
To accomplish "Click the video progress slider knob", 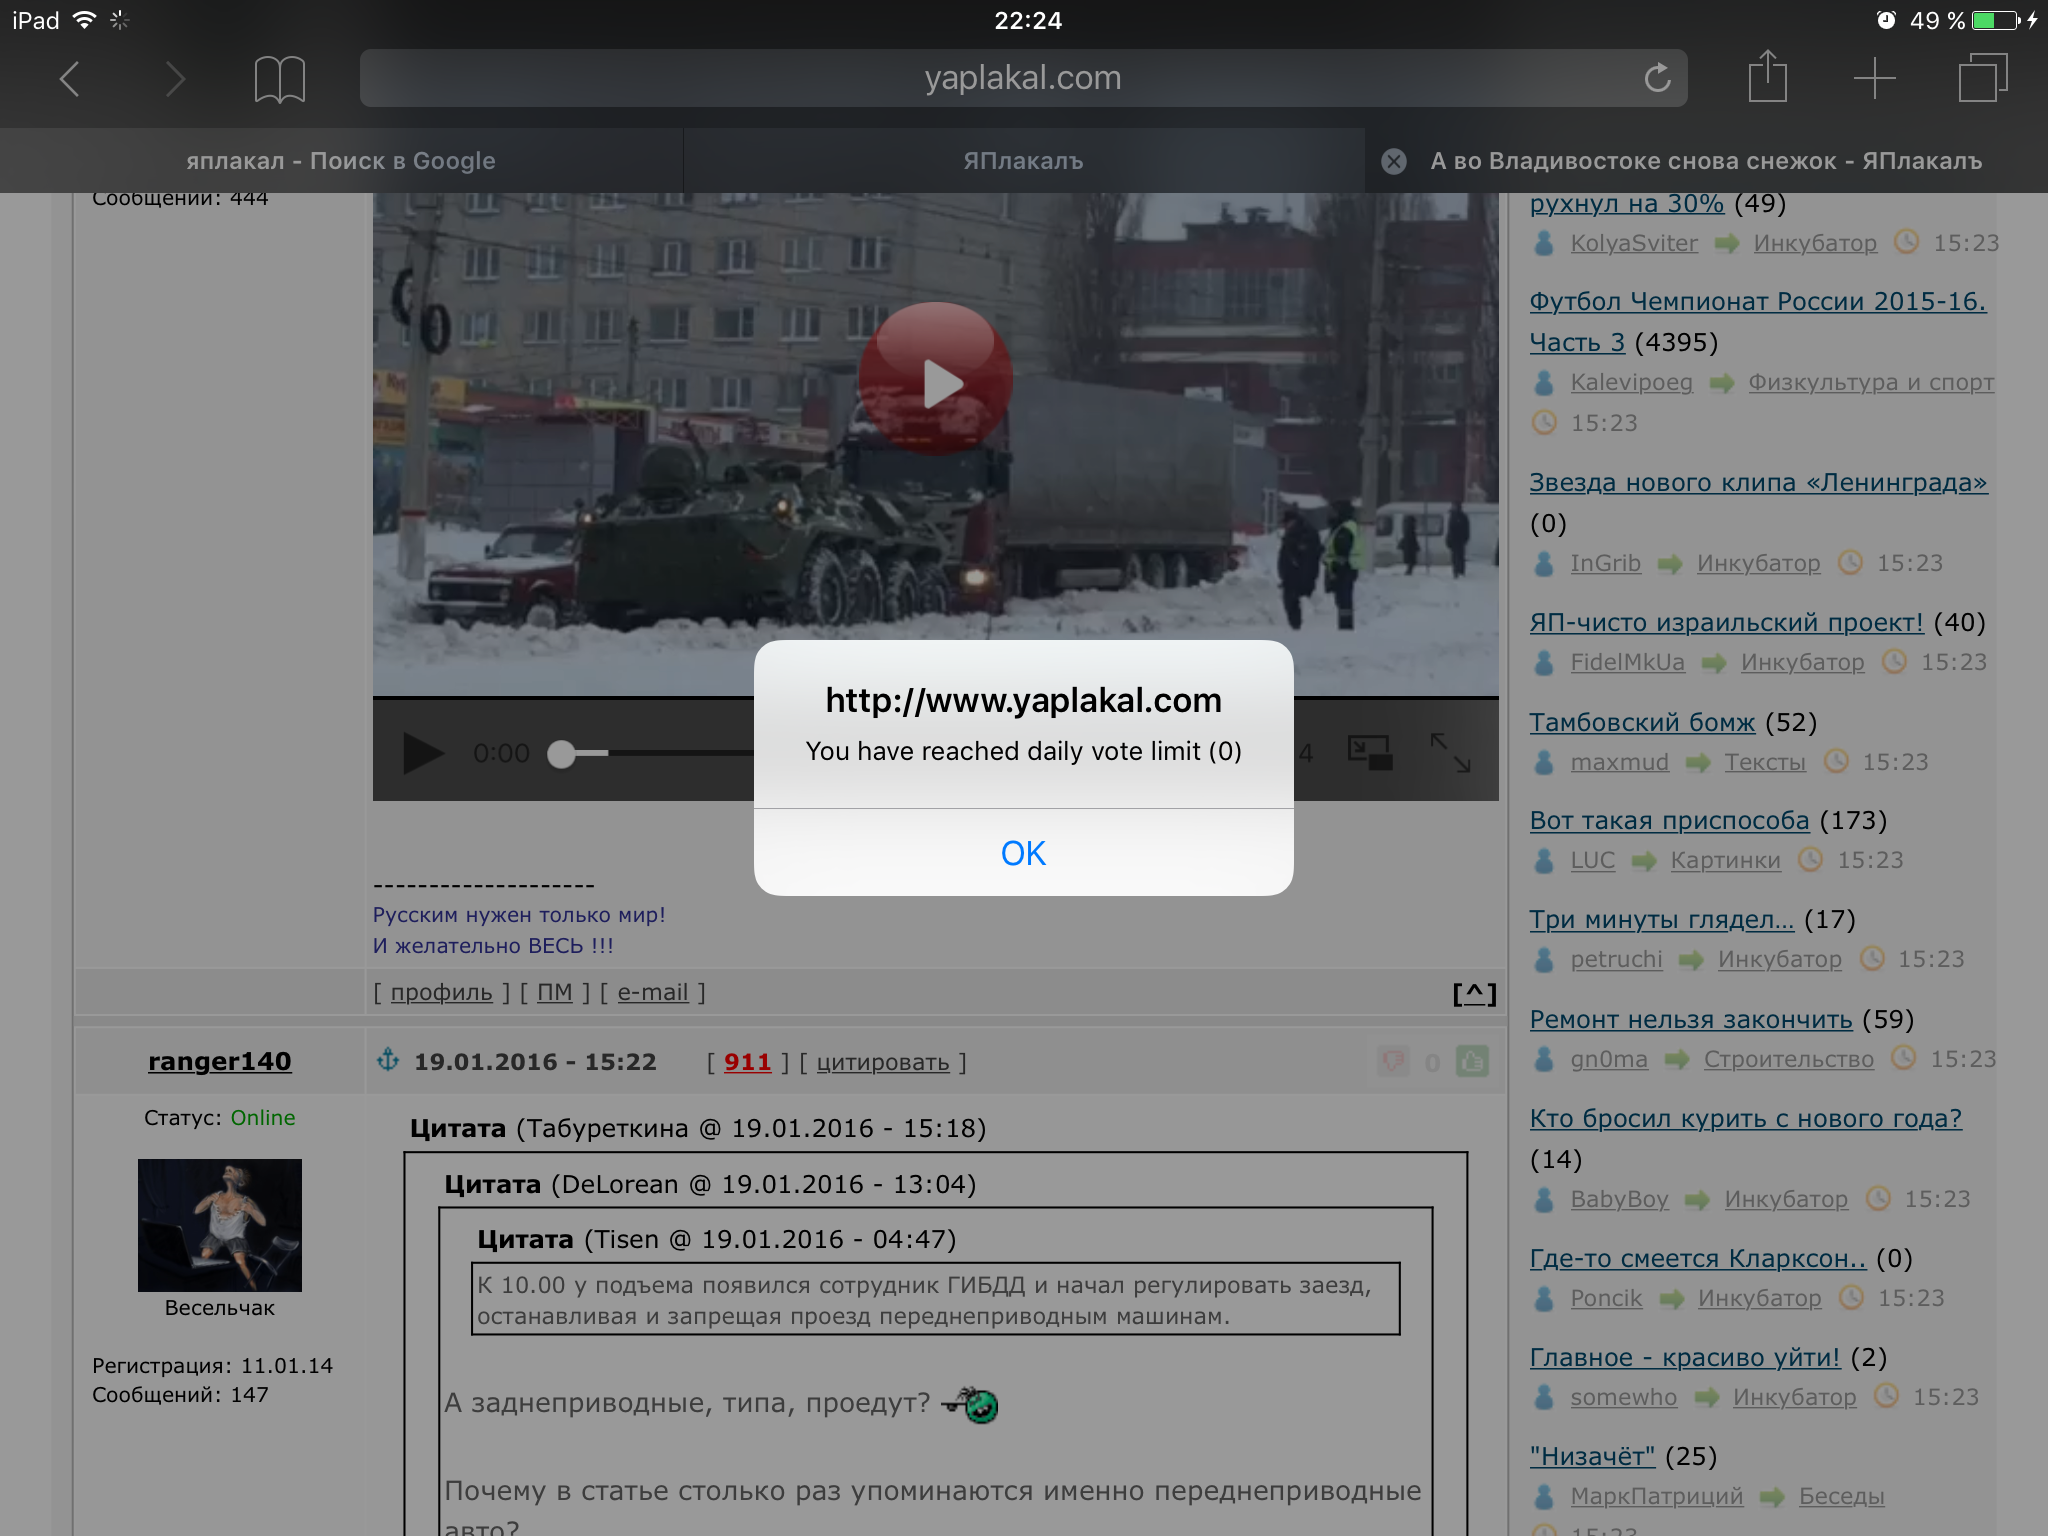I will click(x=562, y=754).
